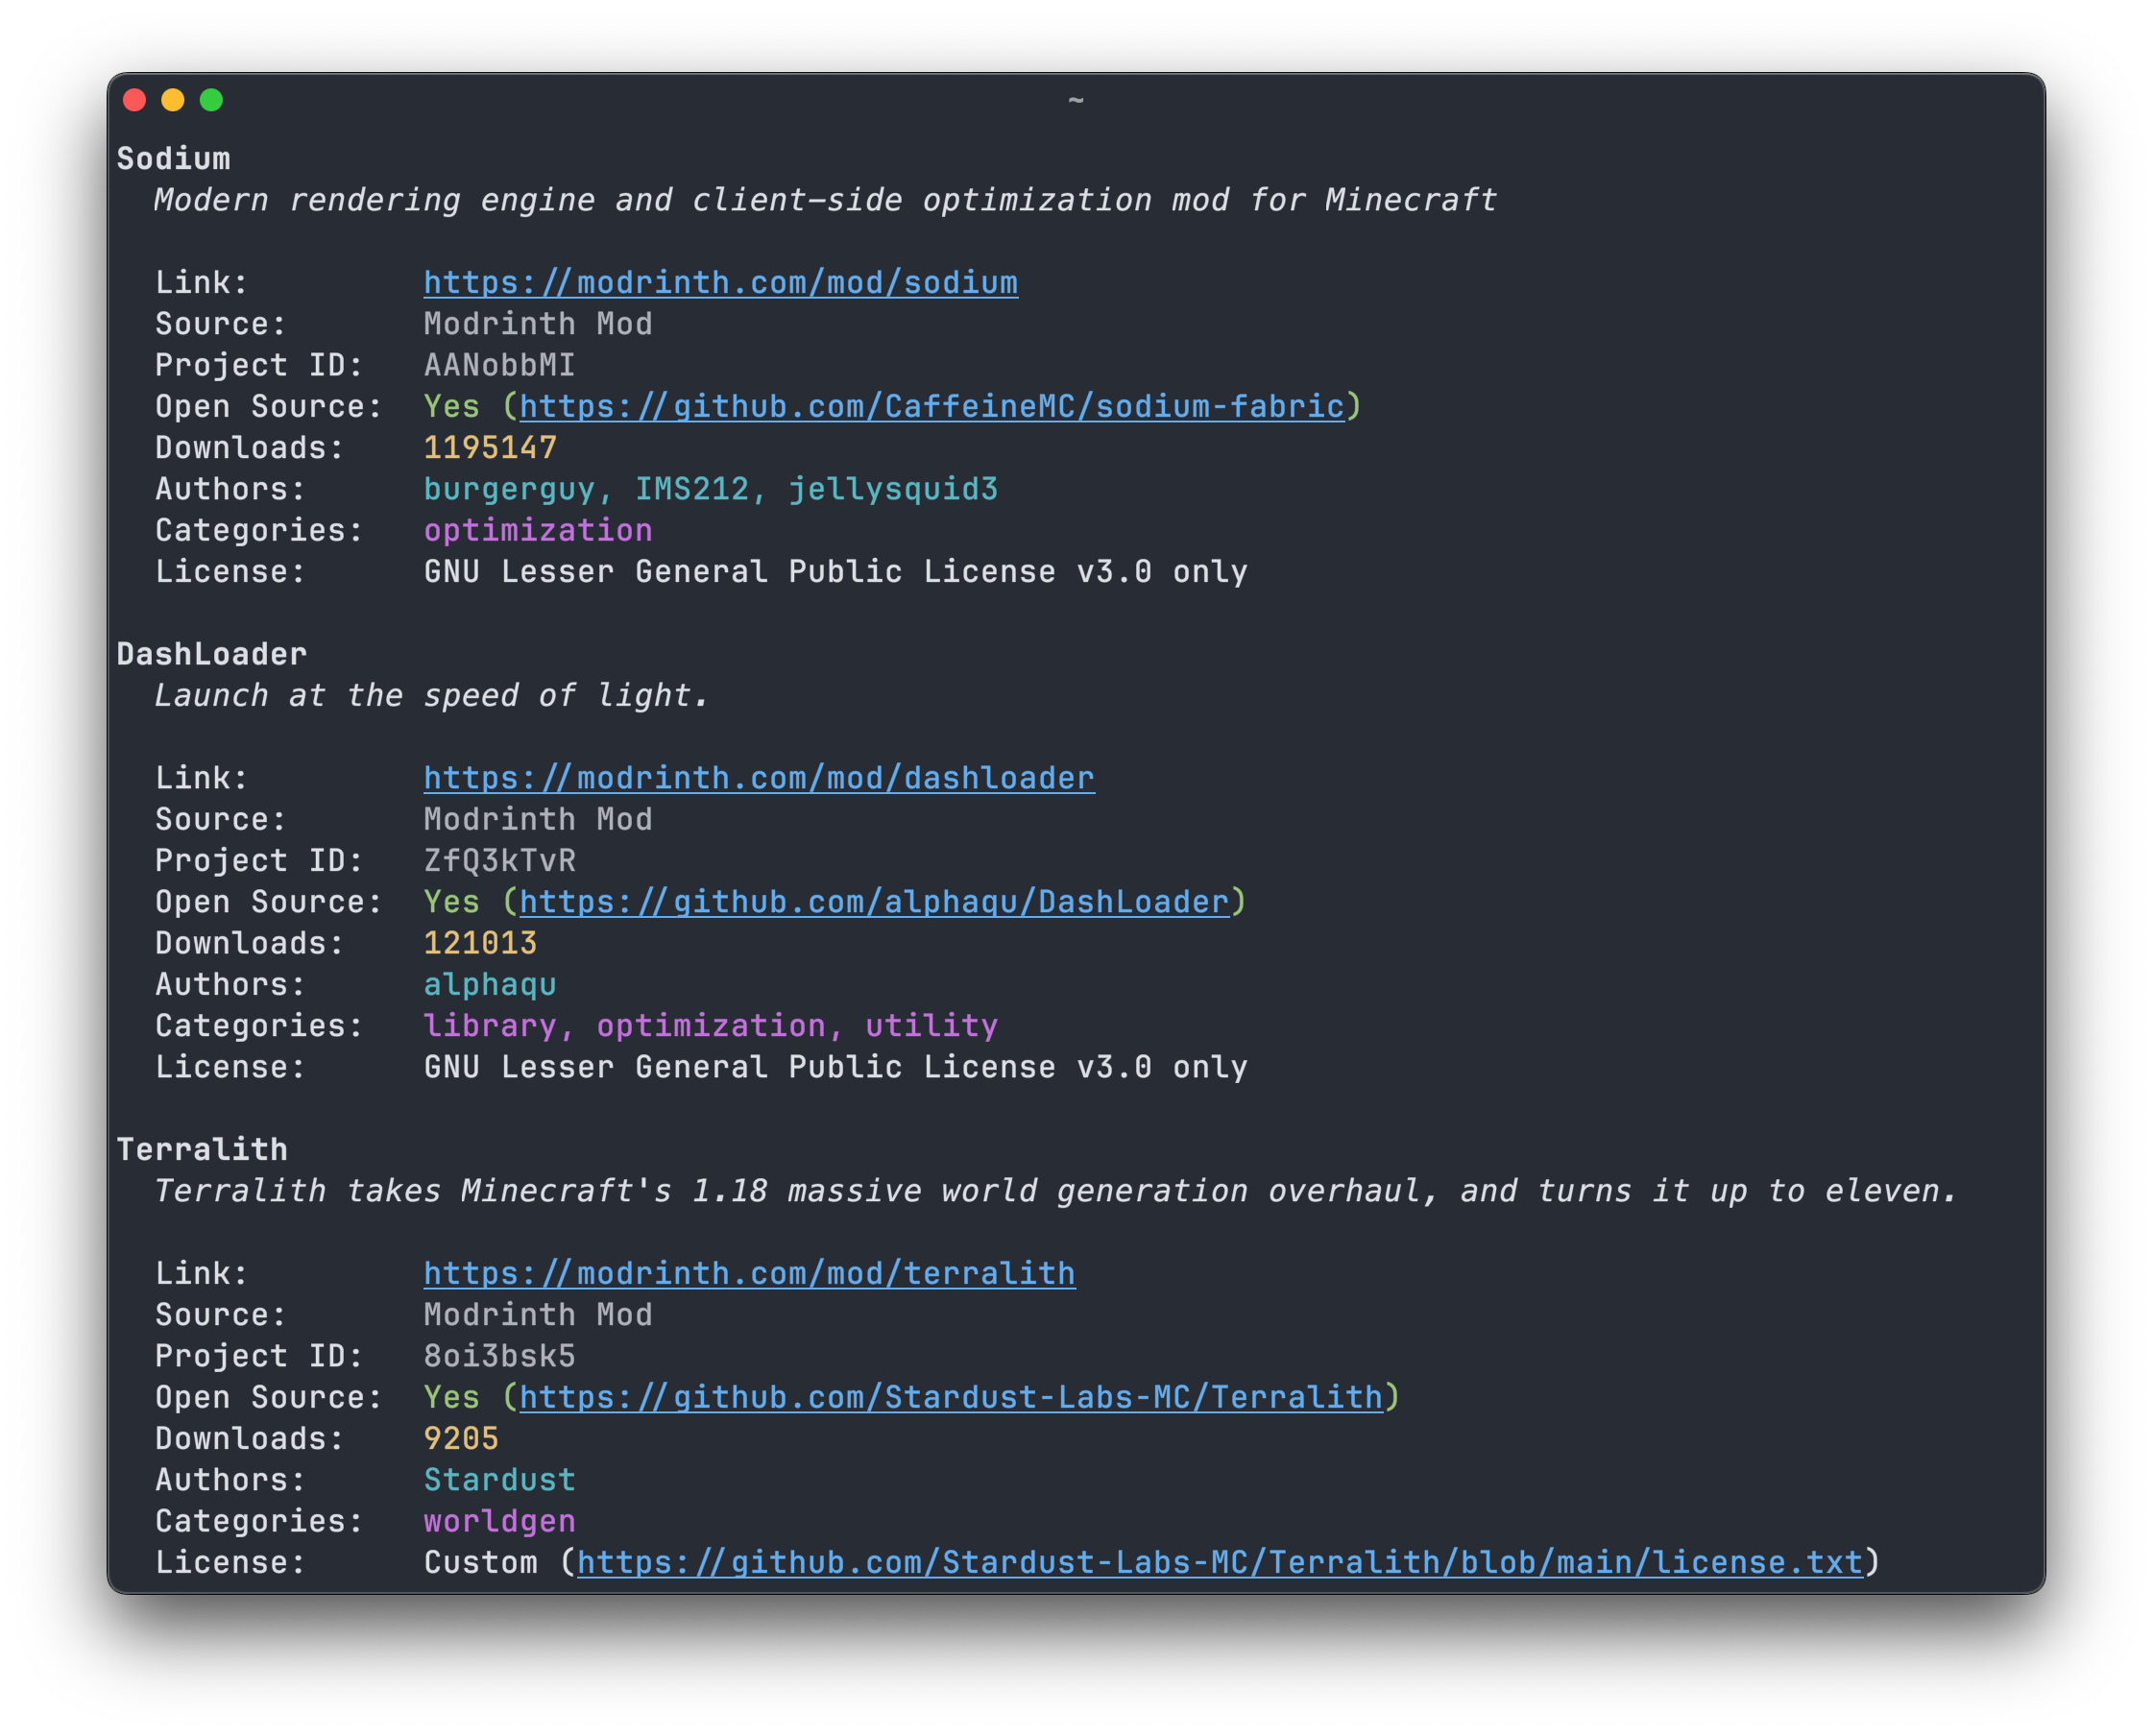
Task: Click the DashLoader download count 121013
Action: pos(480,943)
